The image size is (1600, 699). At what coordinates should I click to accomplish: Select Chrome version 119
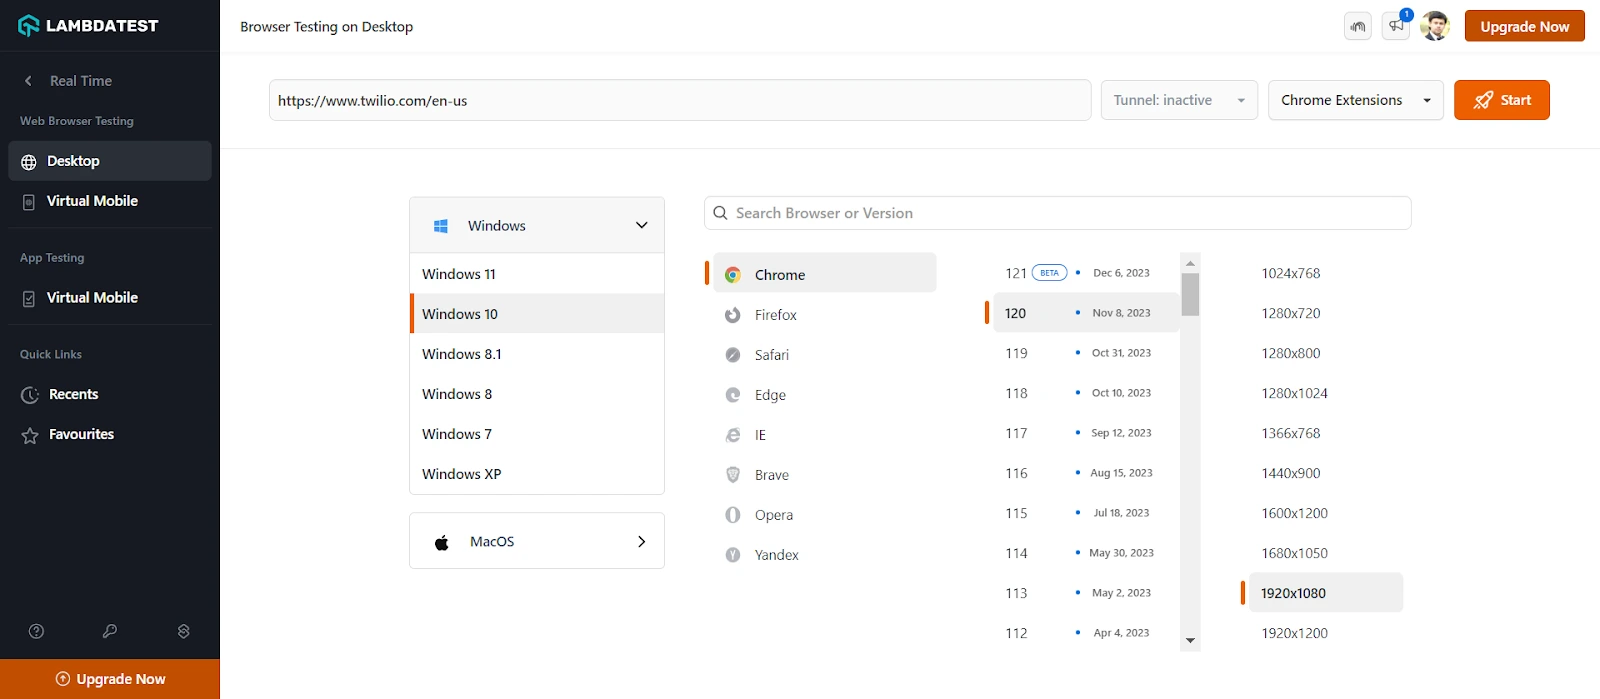[1017, 353]
